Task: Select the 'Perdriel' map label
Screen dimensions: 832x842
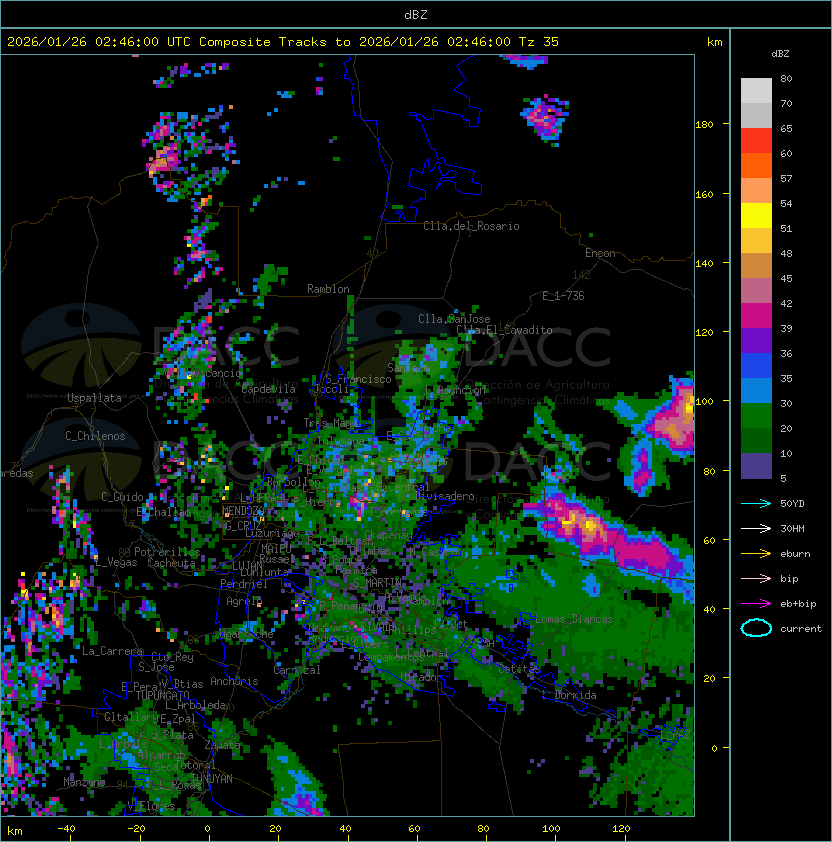Action: click(244, 584)
